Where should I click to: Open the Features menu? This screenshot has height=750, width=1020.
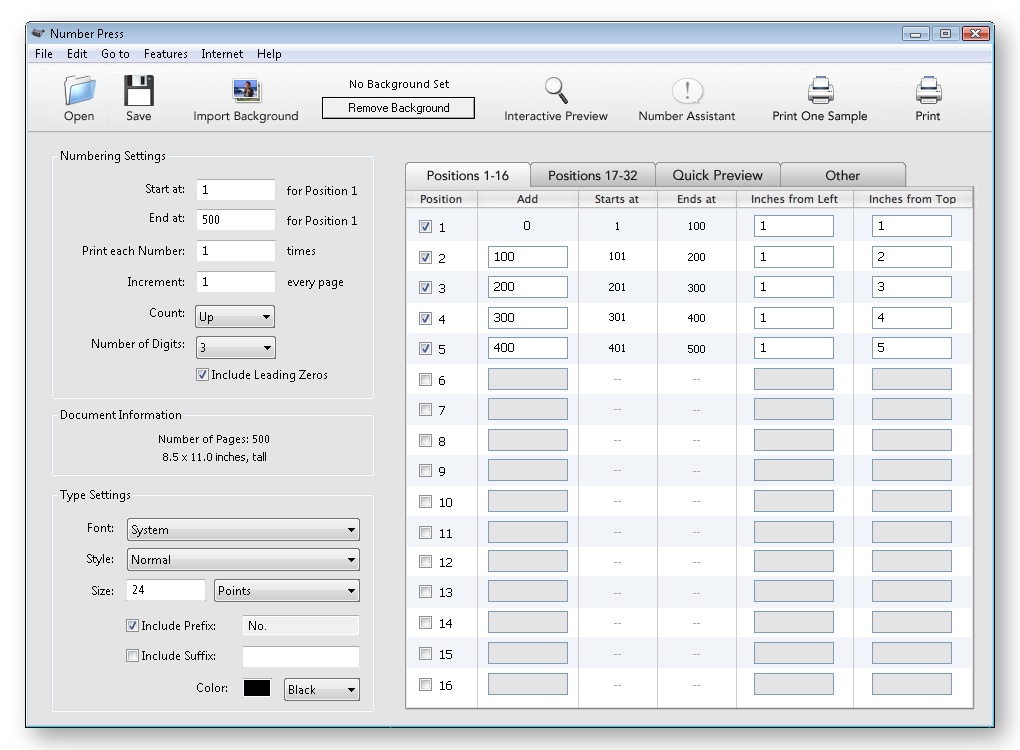click(165, 54)
